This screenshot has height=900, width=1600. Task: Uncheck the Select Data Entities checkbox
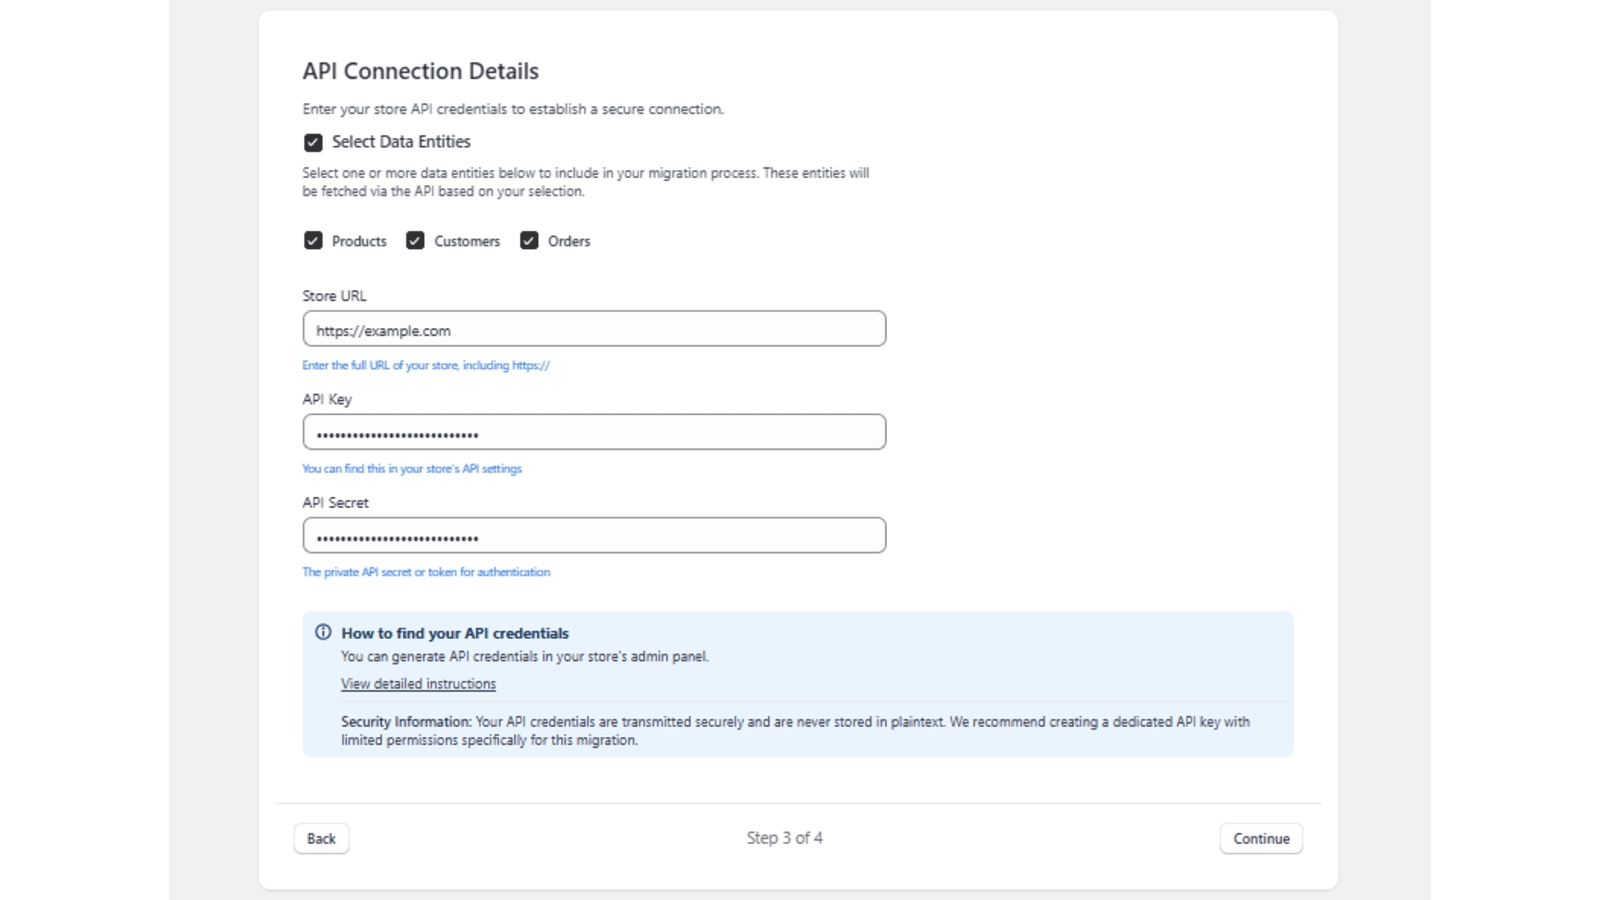(311, 142)
